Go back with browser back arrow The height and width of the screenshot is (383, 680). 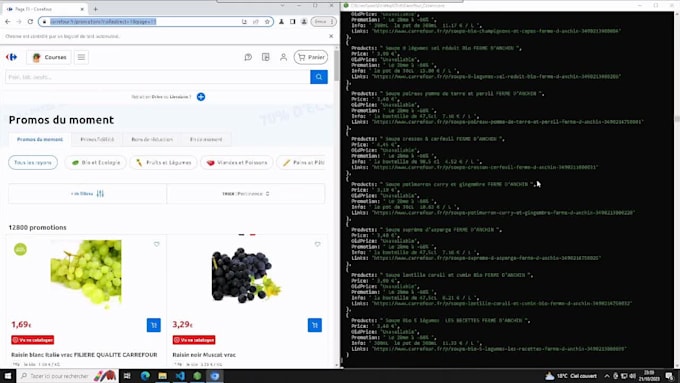[x=8, y=22]
